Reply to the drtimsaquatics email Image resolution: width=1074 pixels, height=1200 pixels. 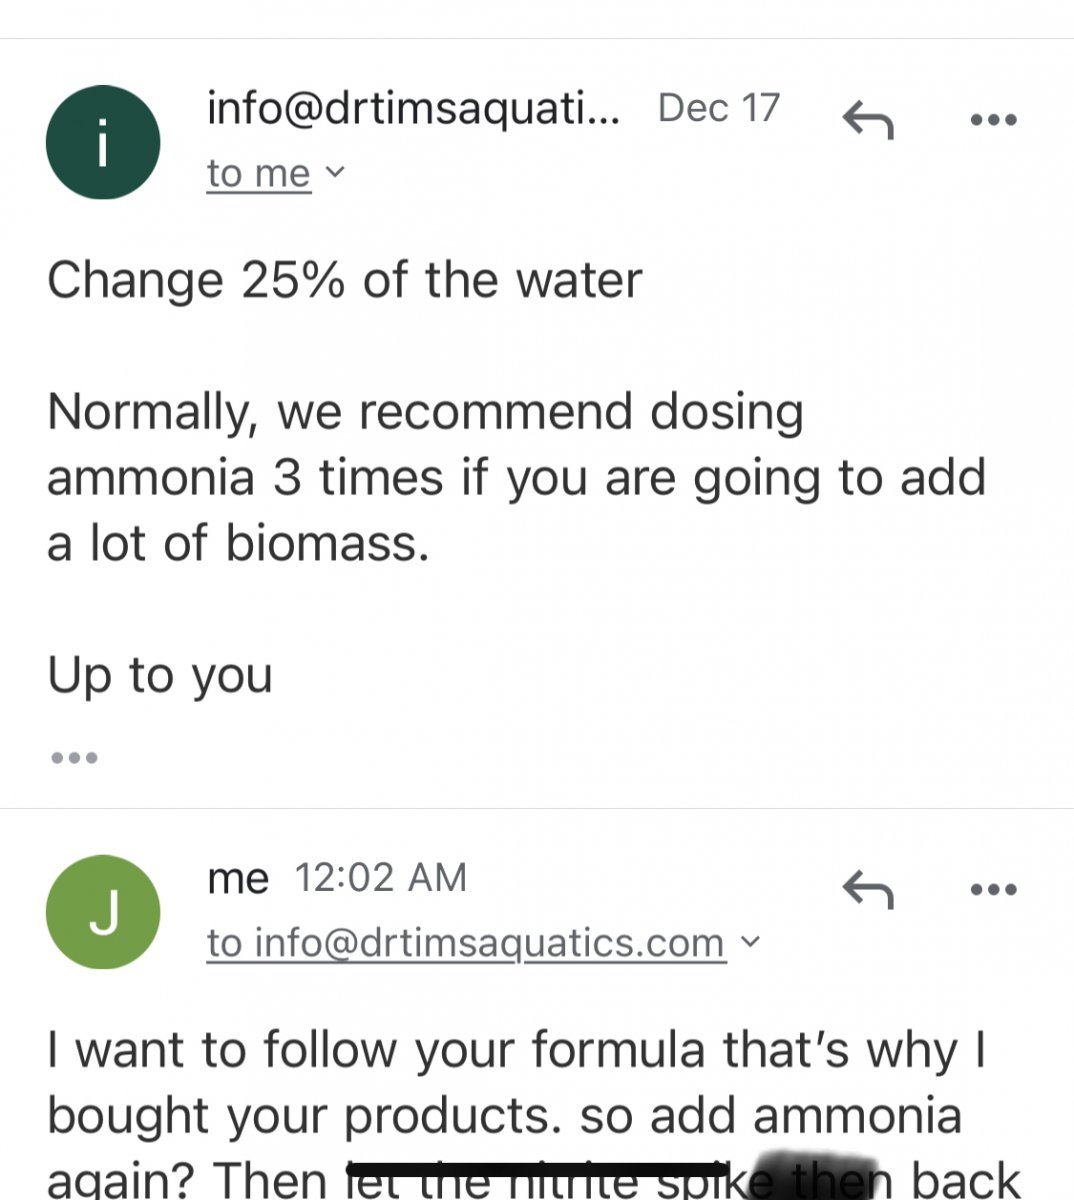click(867, 120)
